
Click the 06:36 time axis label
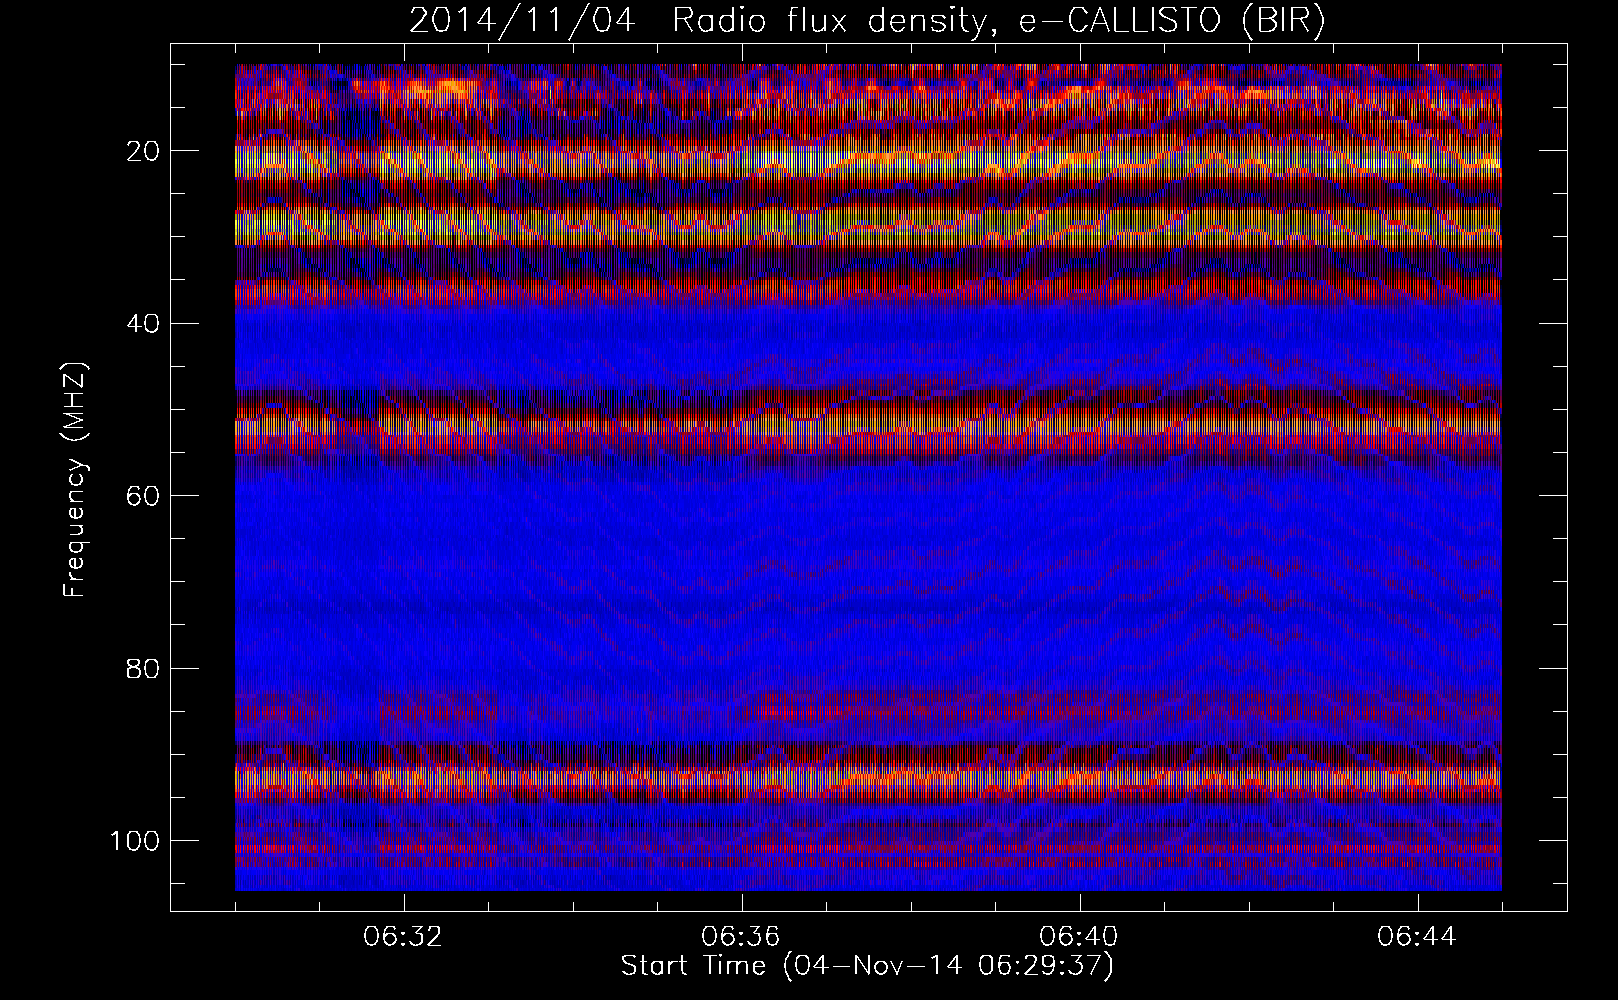[742, 937]
